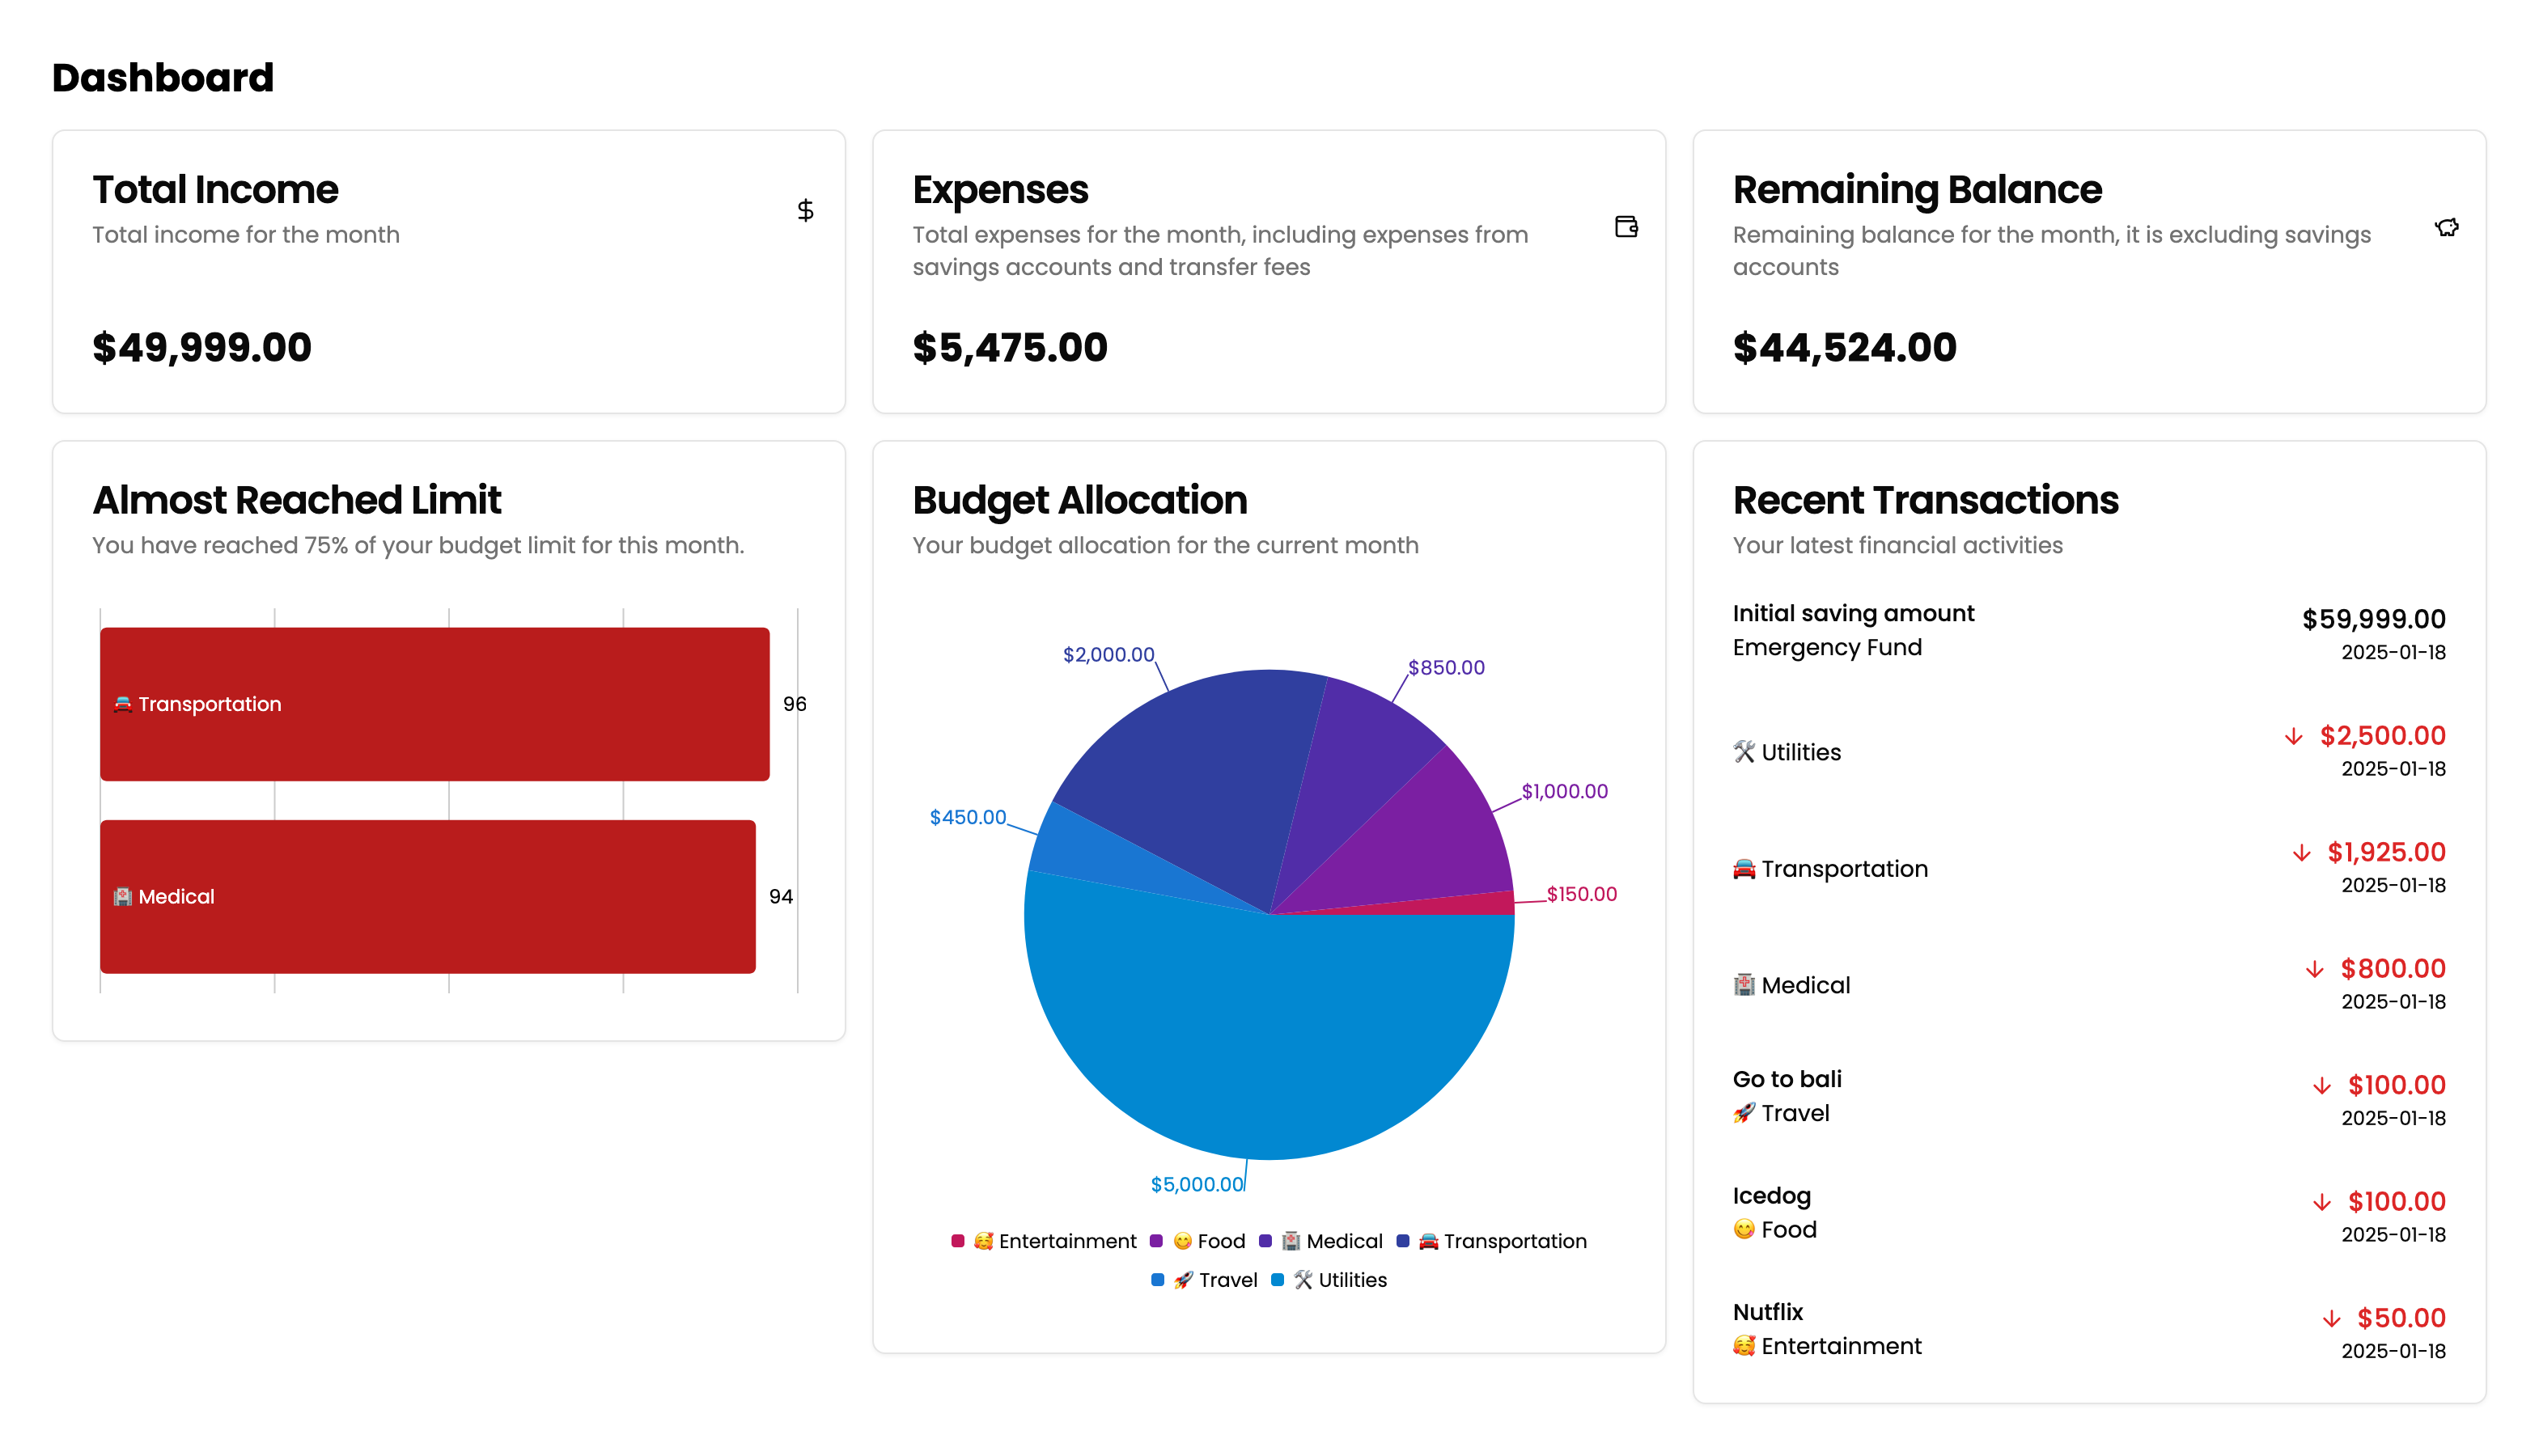Image resolution: width=2539 pixels, height=1456 pixels.
Task: Click the rocket emoji next to Travel transaction
Action: (x=1744, y=1113)
